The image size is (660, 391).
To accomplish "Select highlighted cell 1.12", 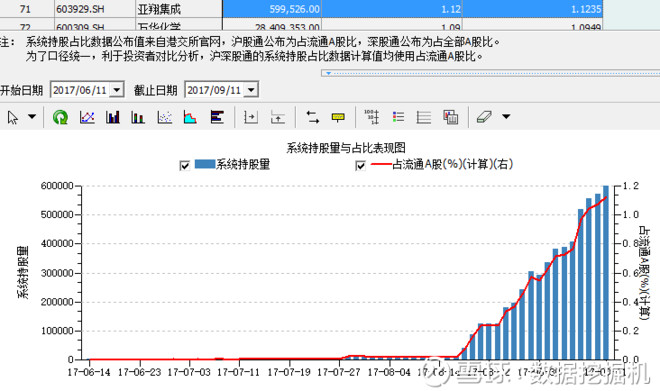I will tap(392, 9).
